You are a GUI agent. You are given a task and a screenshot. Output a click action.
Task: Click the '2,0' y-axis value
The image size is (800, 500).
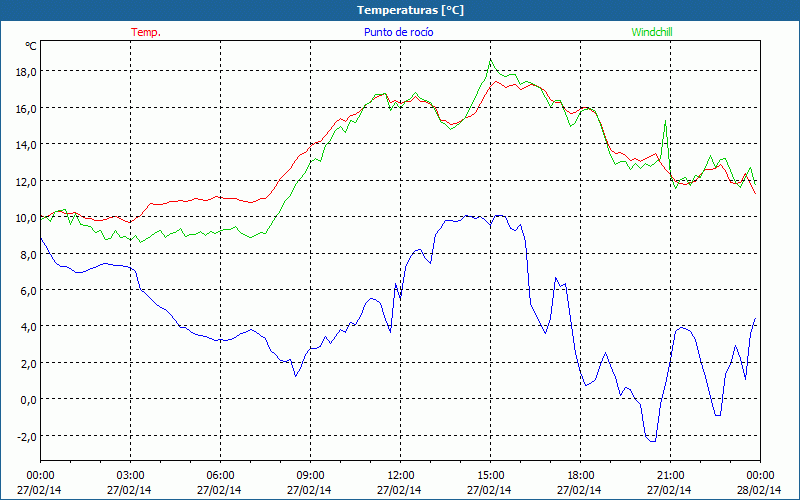click(29, 364)
